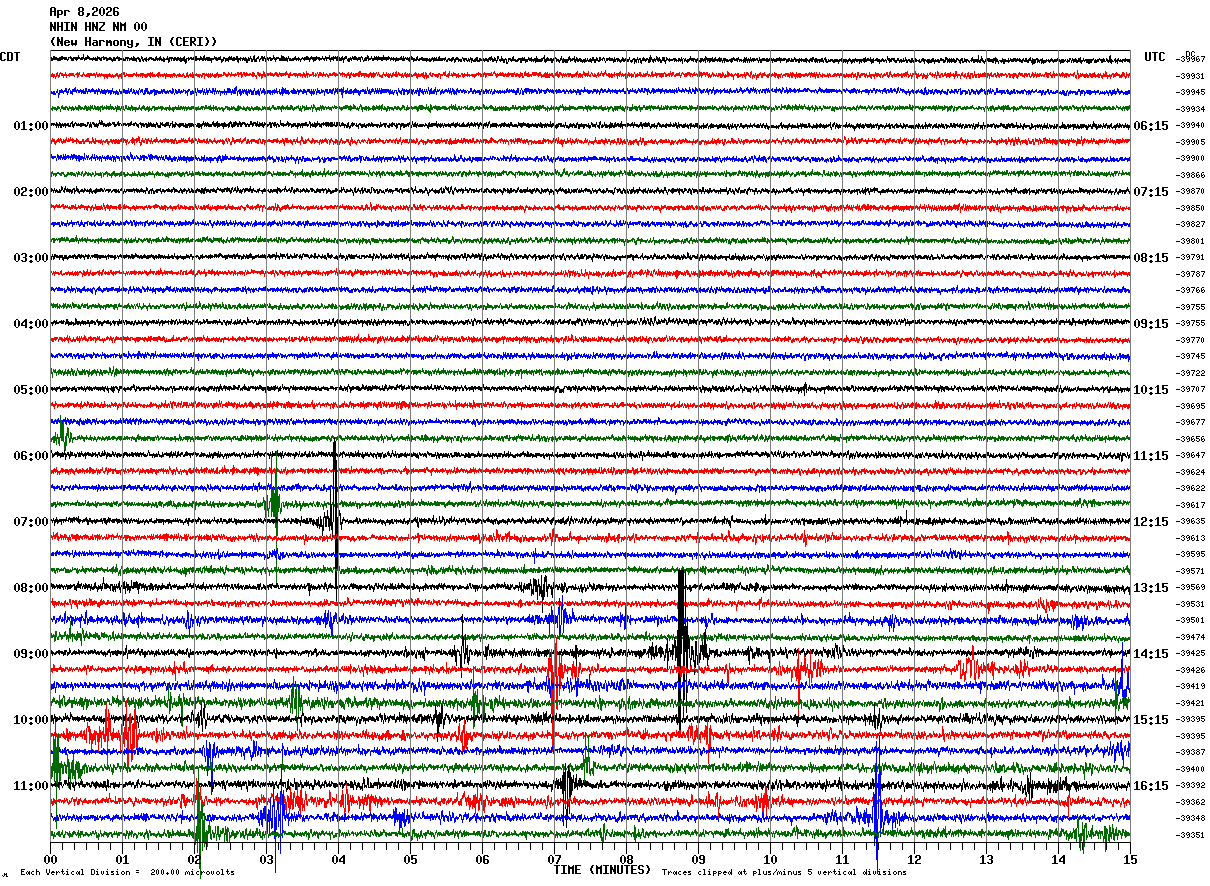Click the '10:00' CDT time label
The width and height of the screenshot is (1210, 886).
point(31,720)
